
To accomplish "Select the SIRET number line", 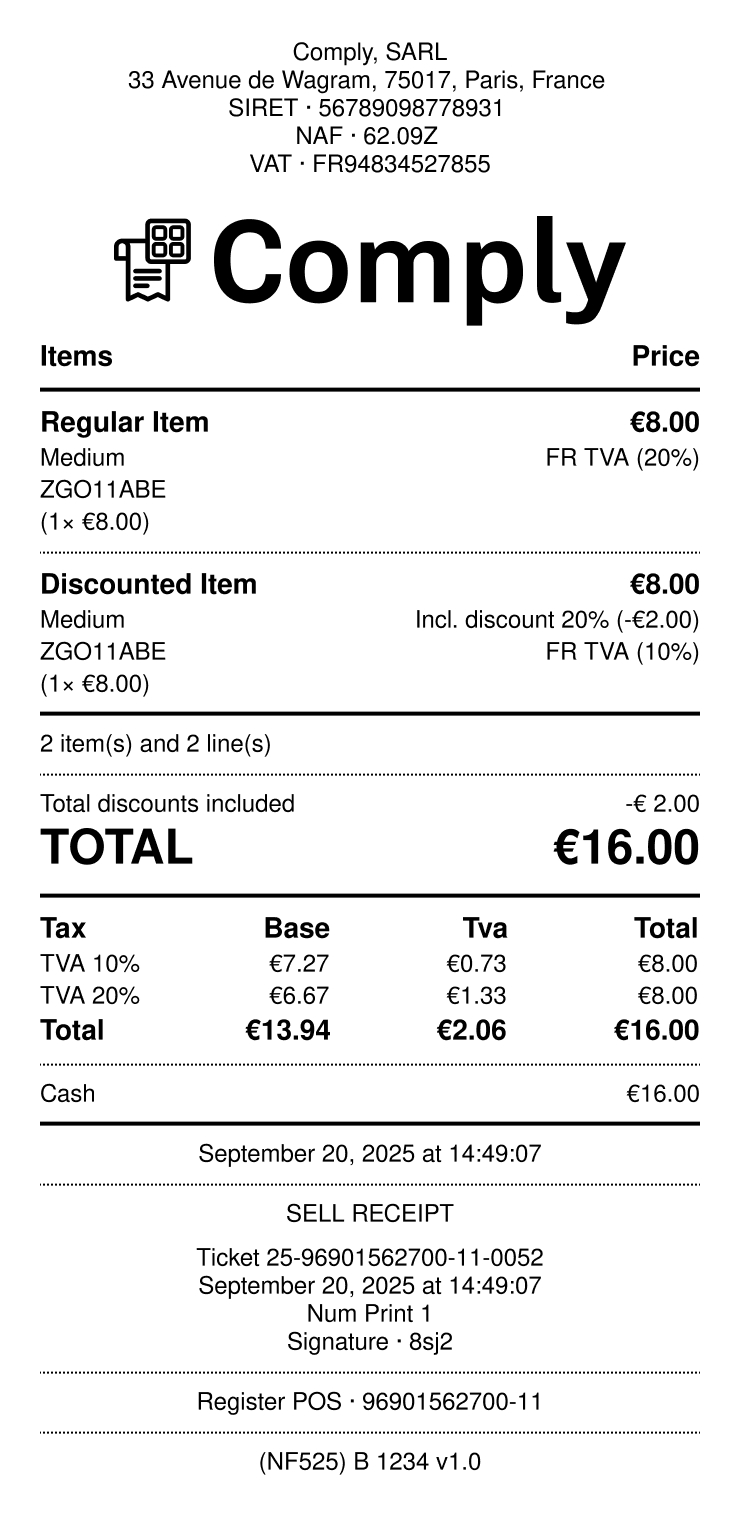I will tap(365, 108).
